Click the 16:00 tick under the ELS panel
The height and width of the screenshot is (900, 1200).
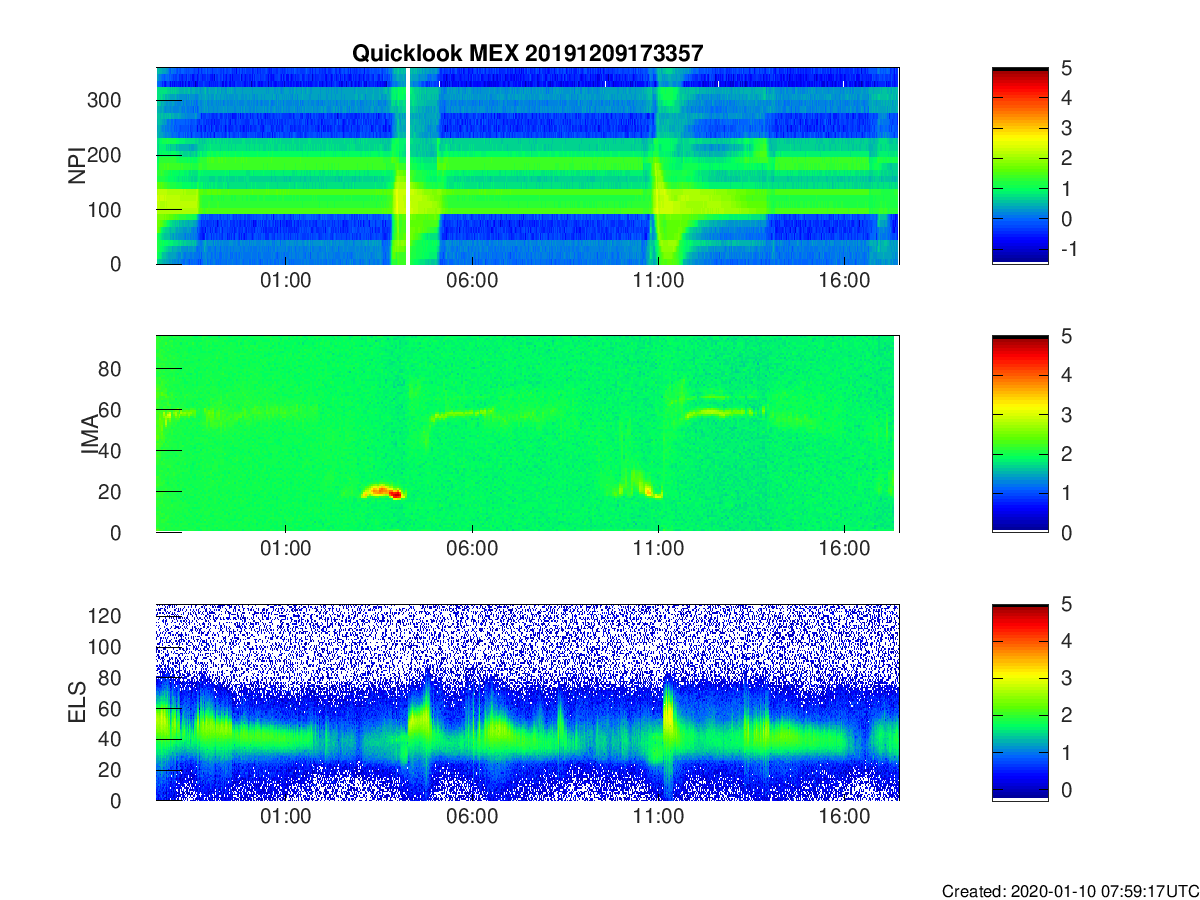coord(844,818)
